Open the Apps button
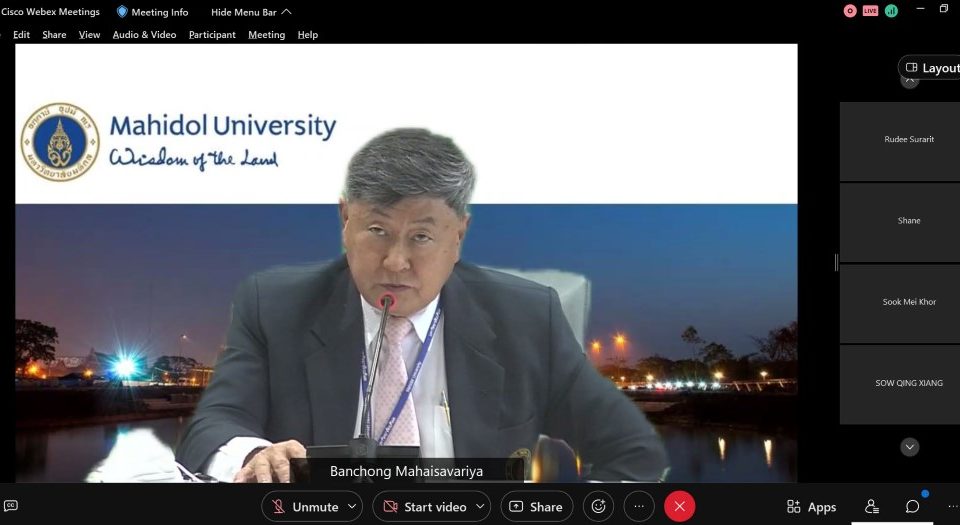The image size is (960, 525). 811,507
